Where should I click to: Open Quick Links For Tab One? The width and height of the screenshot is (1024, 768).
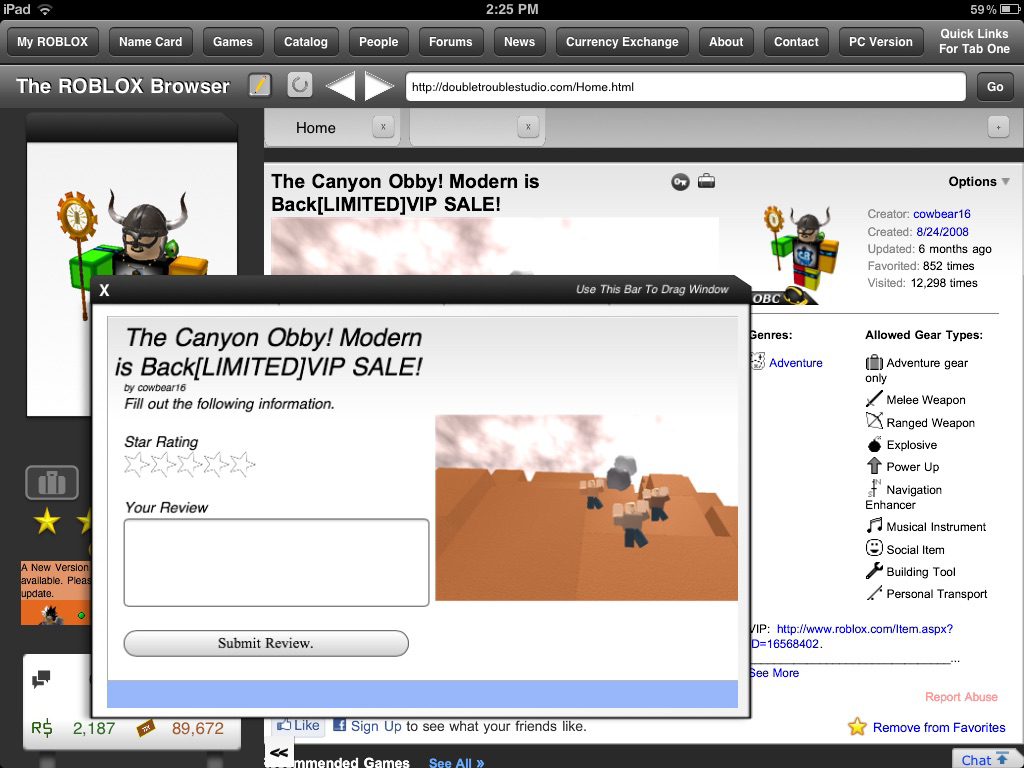[x=974, y=41]
